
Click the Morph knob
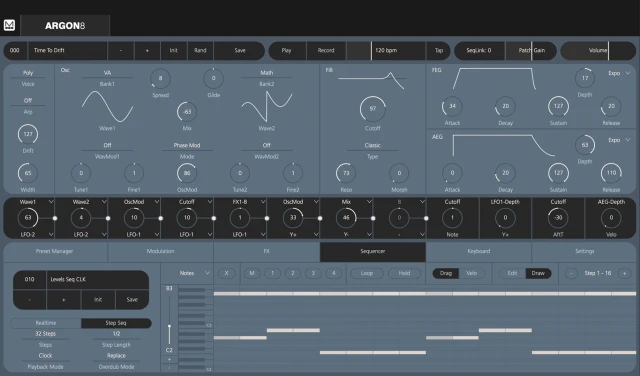tap(399, 173)
